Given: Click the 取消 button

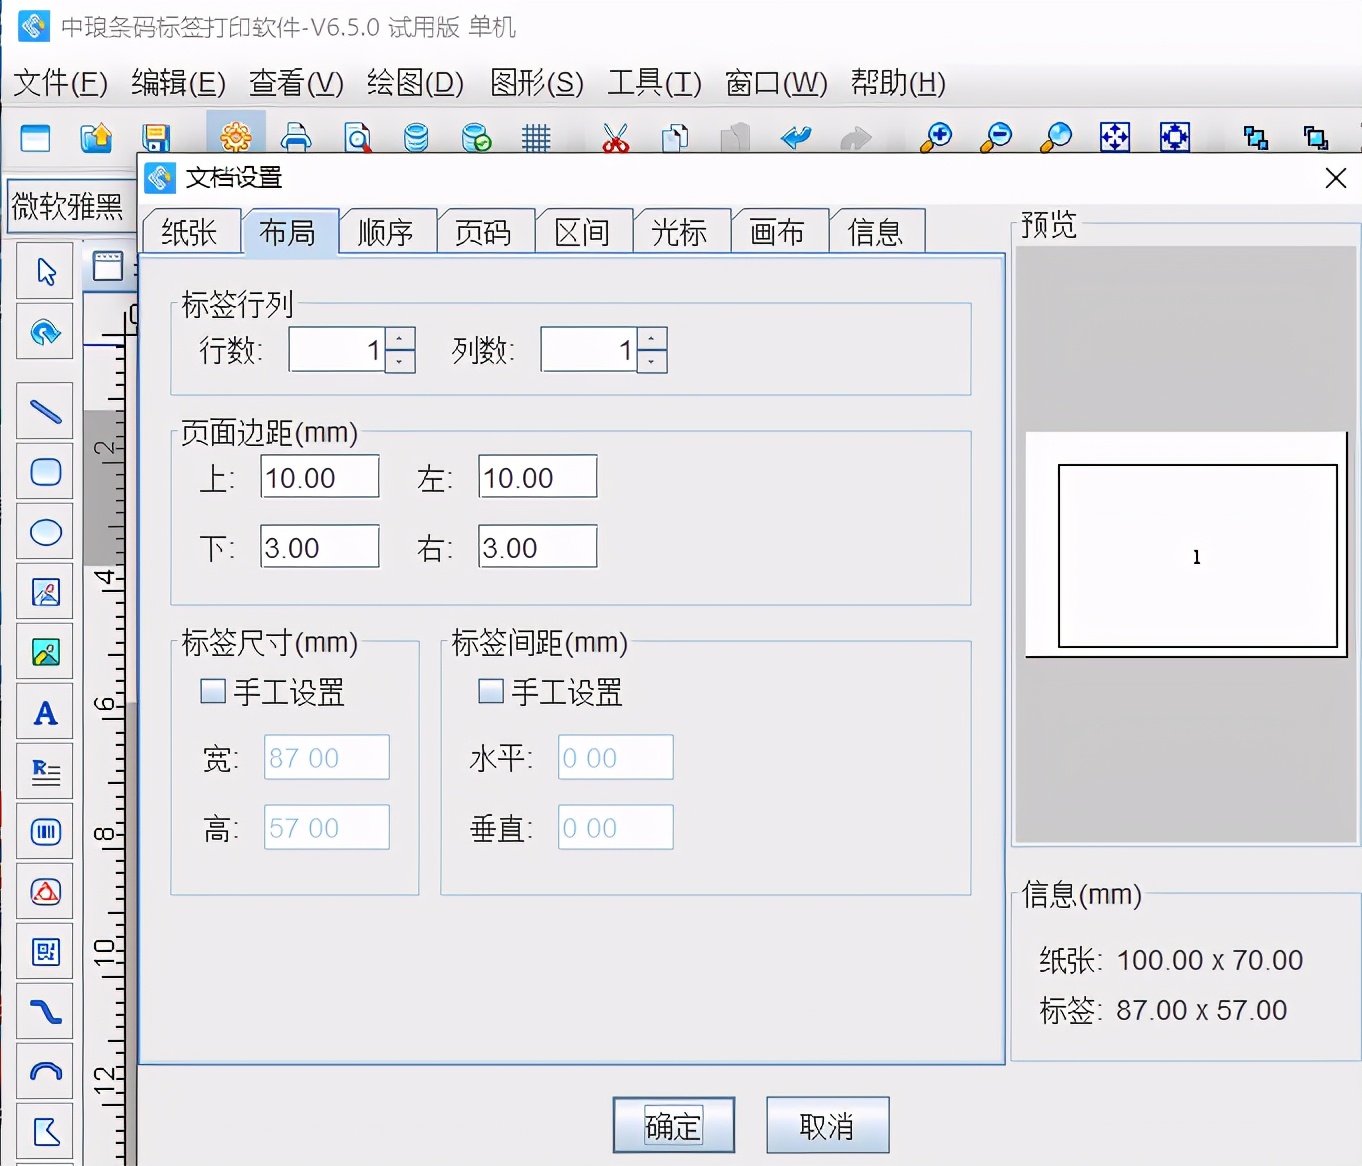Looking at the screenshot, I should click(827, 1125).
